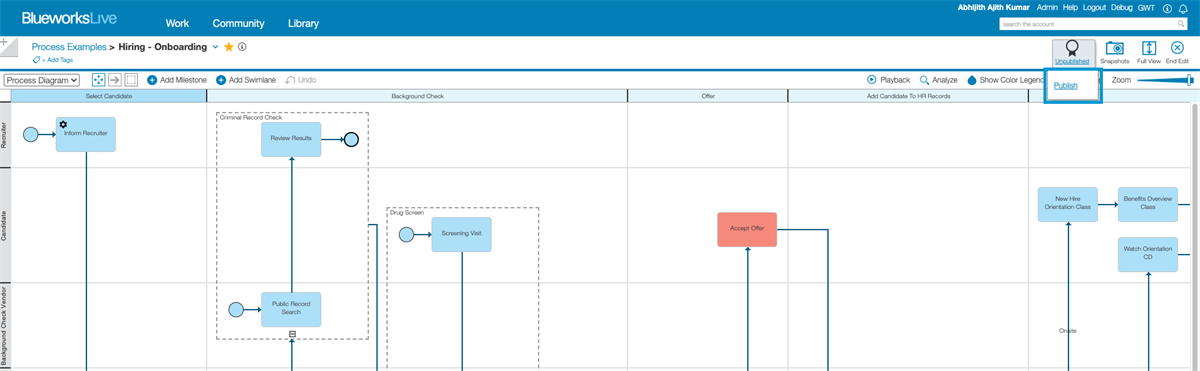Screen dimensions: 1200x371
Task: Open the Community menu
Action: tap(238, 23)
